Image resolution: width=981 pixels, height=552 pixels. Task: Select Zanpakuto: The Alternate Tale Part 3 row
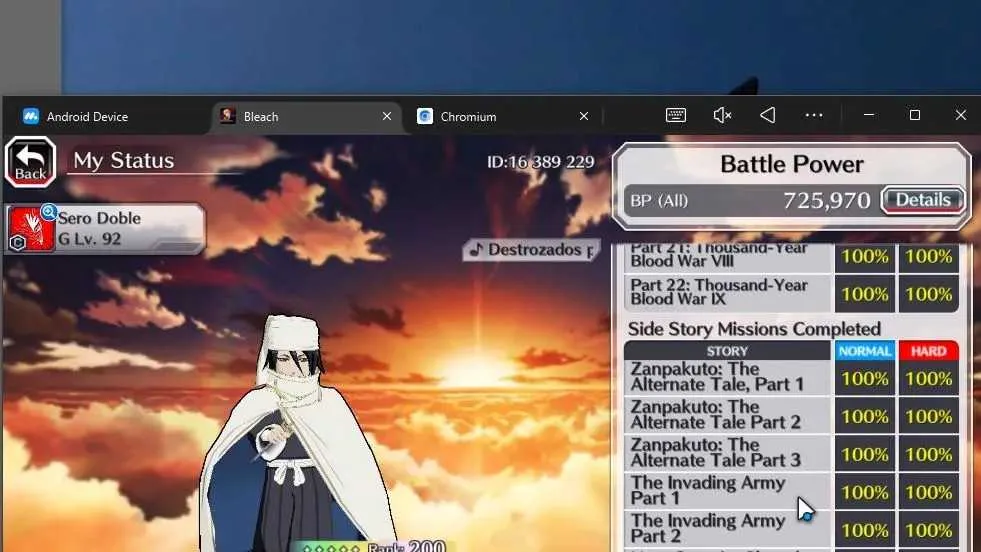791,454
